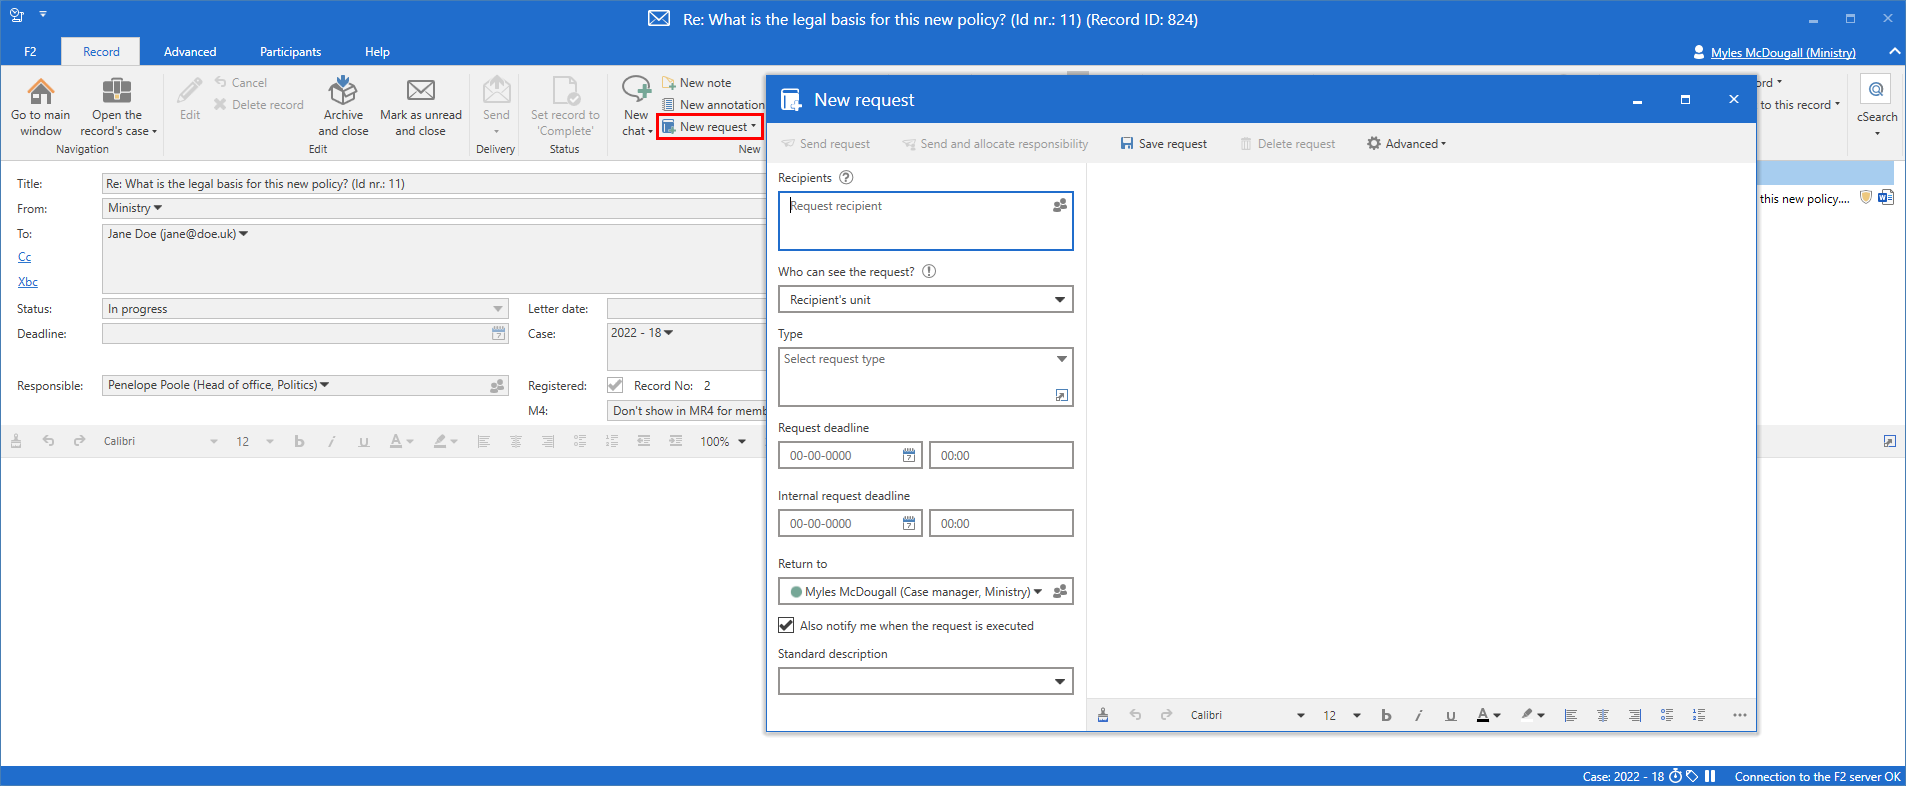Click the participant picker icon in Recipients field
The image size is (1906, 786).
click(1060, 206)
